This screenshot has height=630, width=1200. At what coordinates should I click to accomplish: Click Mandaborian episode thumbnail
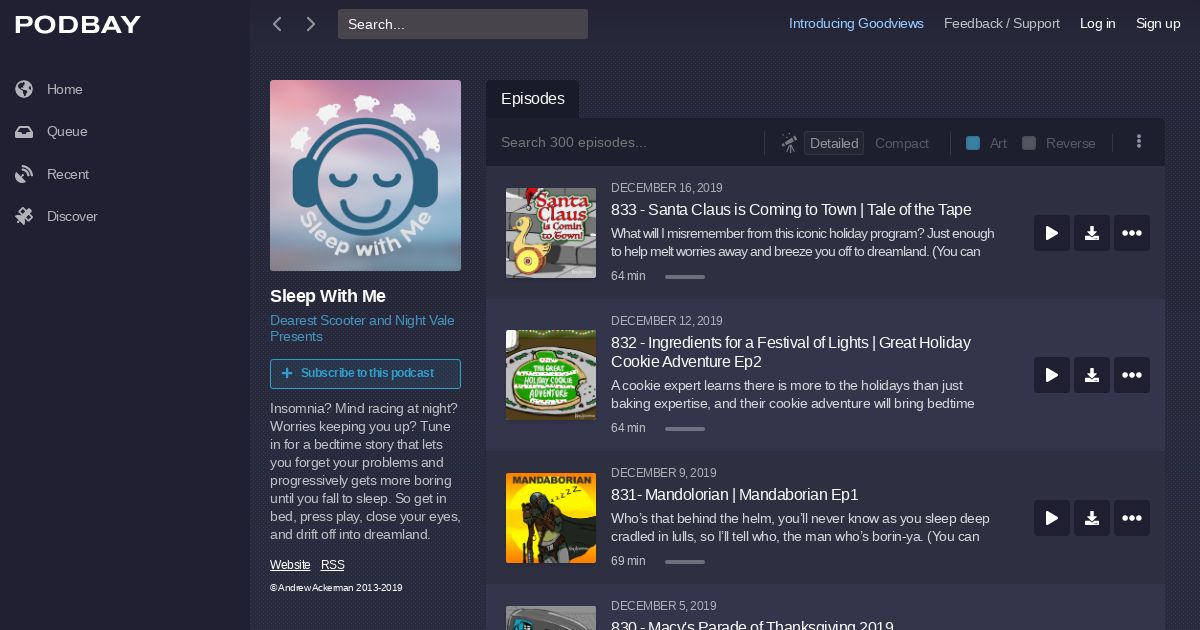tap(551, 518)
